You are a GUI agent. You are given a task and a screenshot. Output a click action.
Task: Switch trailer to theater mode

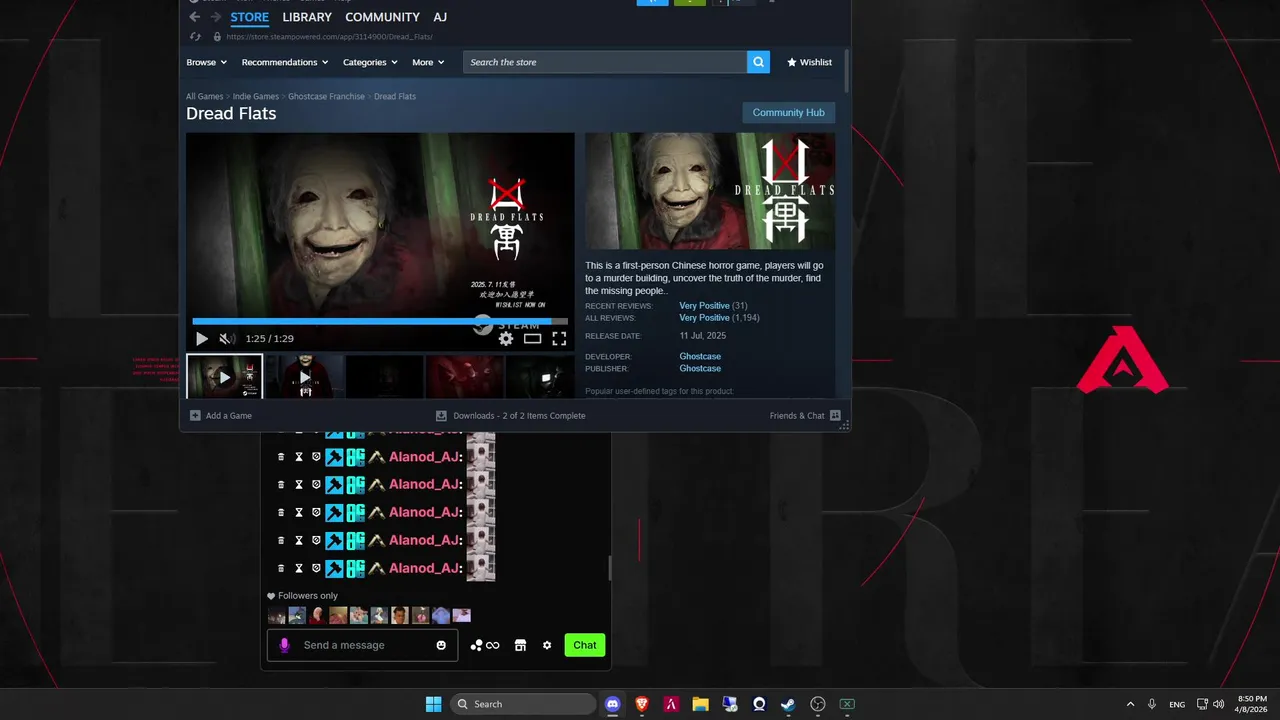(532, 339)
